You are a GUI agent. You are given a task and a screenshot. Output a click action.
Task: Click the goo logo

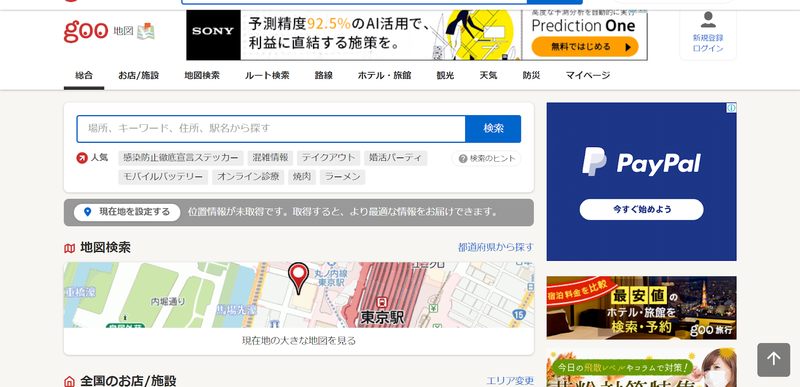86,31
